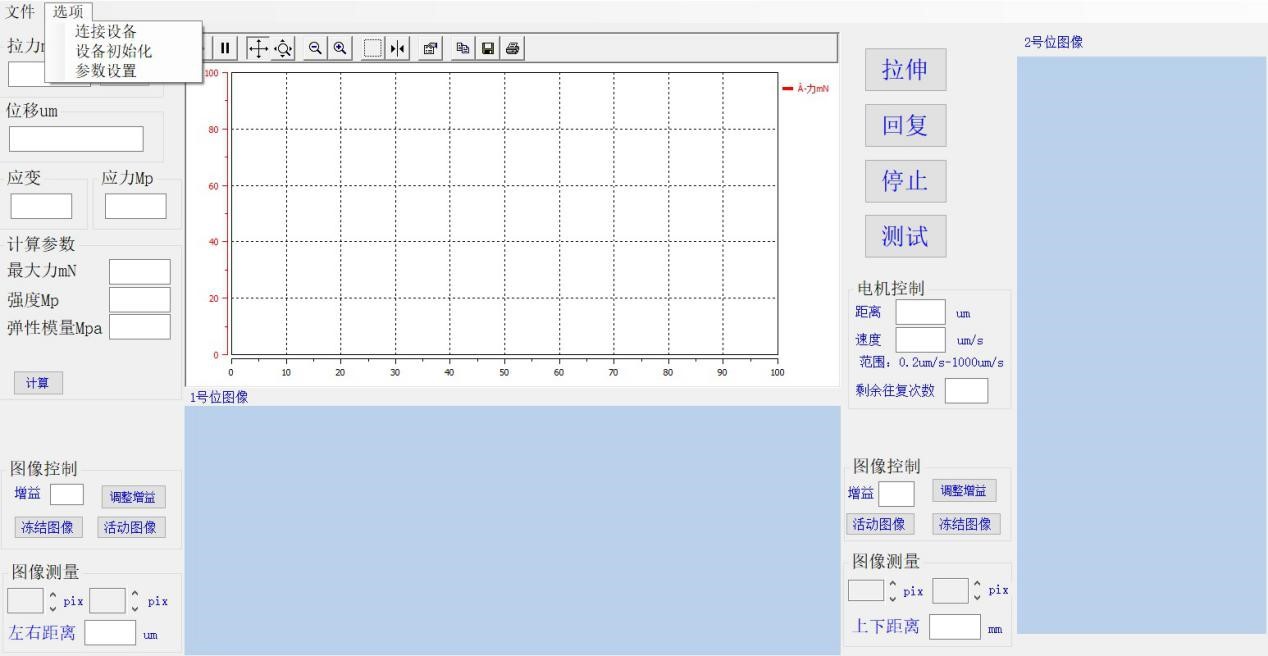The width and height of the screenshot is (1268, 656).
Task: Focus the 弹性模量Mpa input field
Action: tap(140, 327)
